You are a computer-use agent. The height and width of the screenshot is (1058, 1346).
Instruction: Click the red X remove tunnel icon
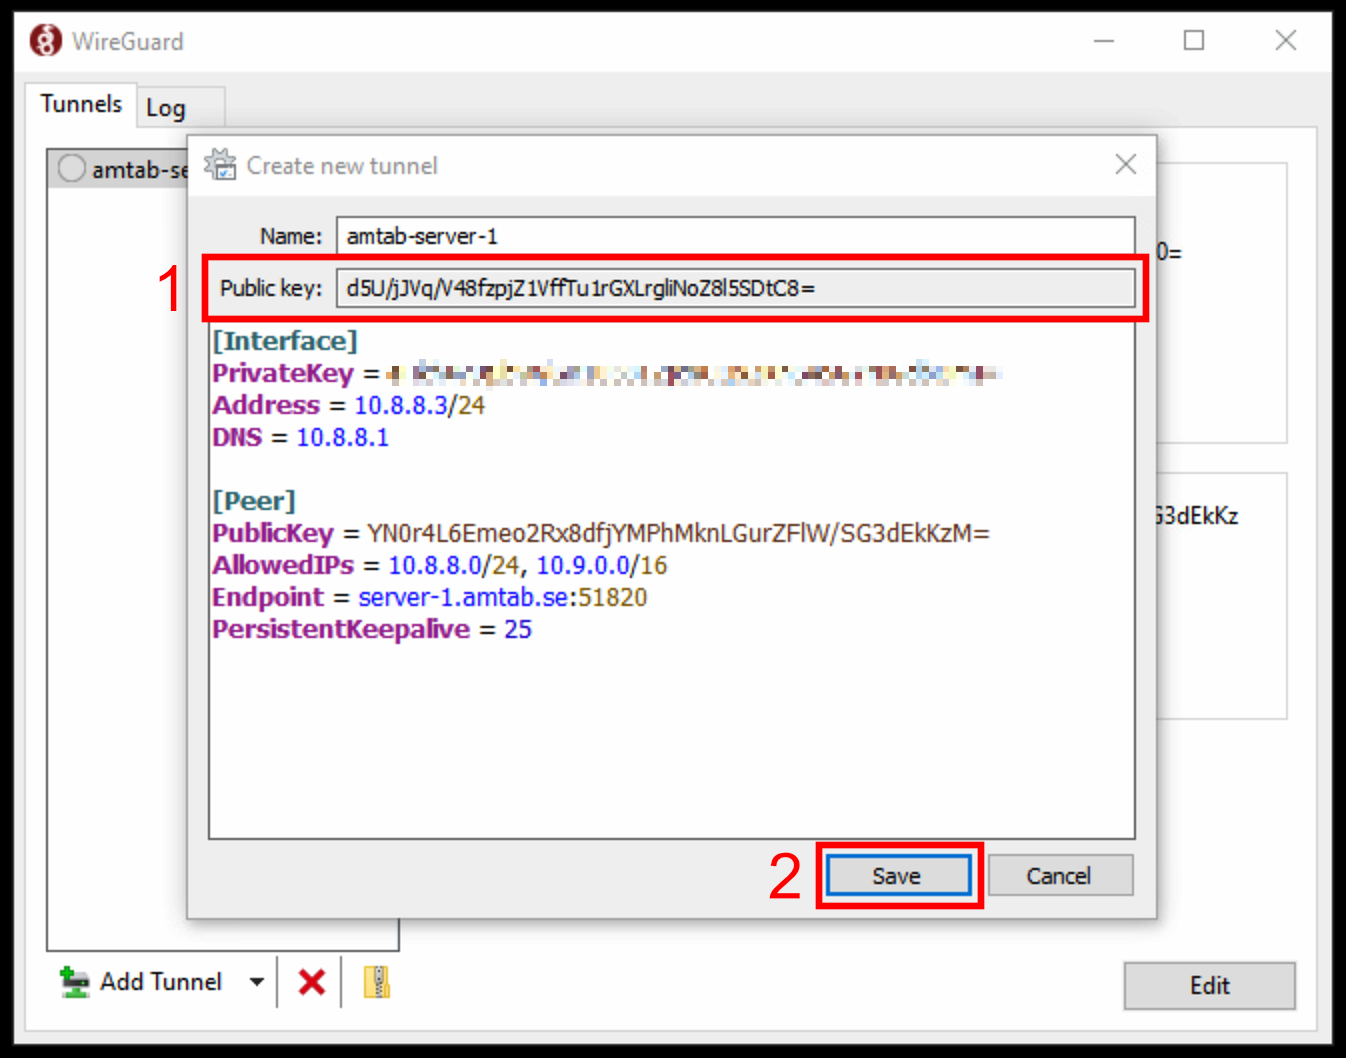point(312,982)
